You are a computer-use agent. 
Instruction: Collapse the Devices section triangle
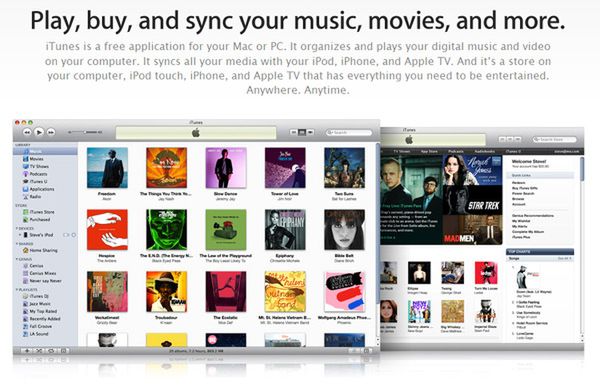17,229
